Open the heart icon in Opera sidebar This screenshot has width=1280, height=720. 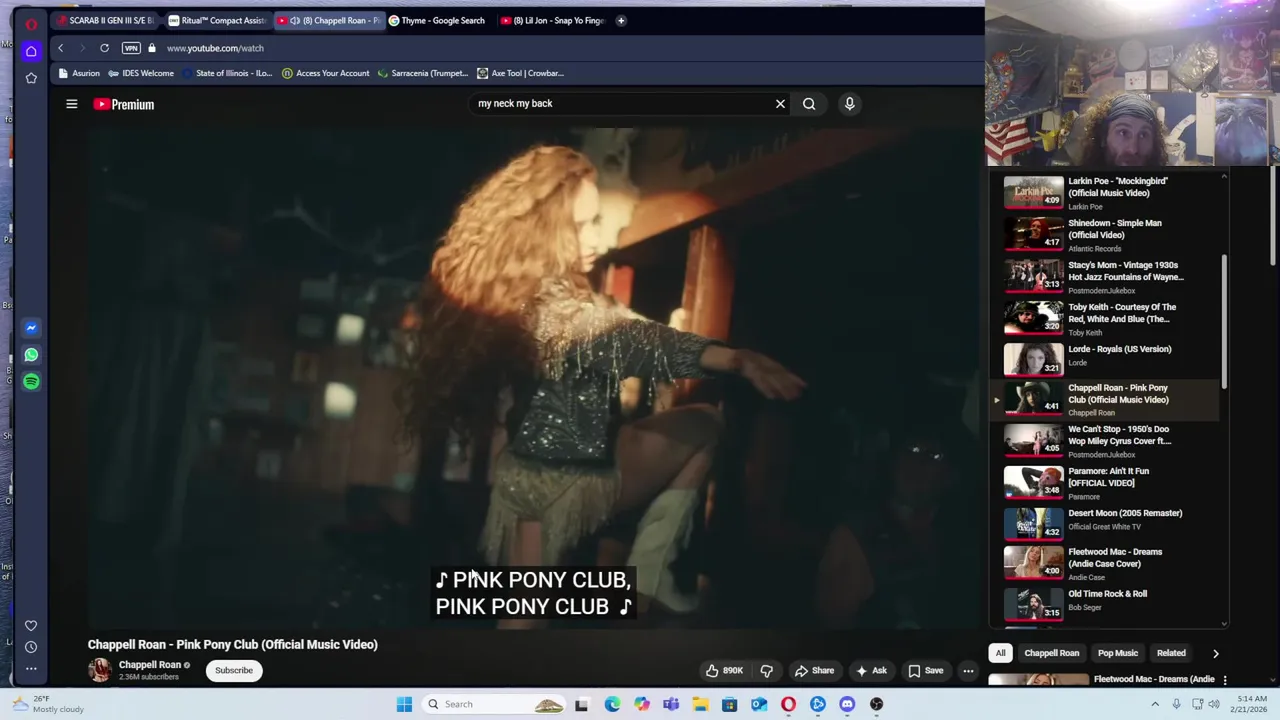tap(31, 626)
